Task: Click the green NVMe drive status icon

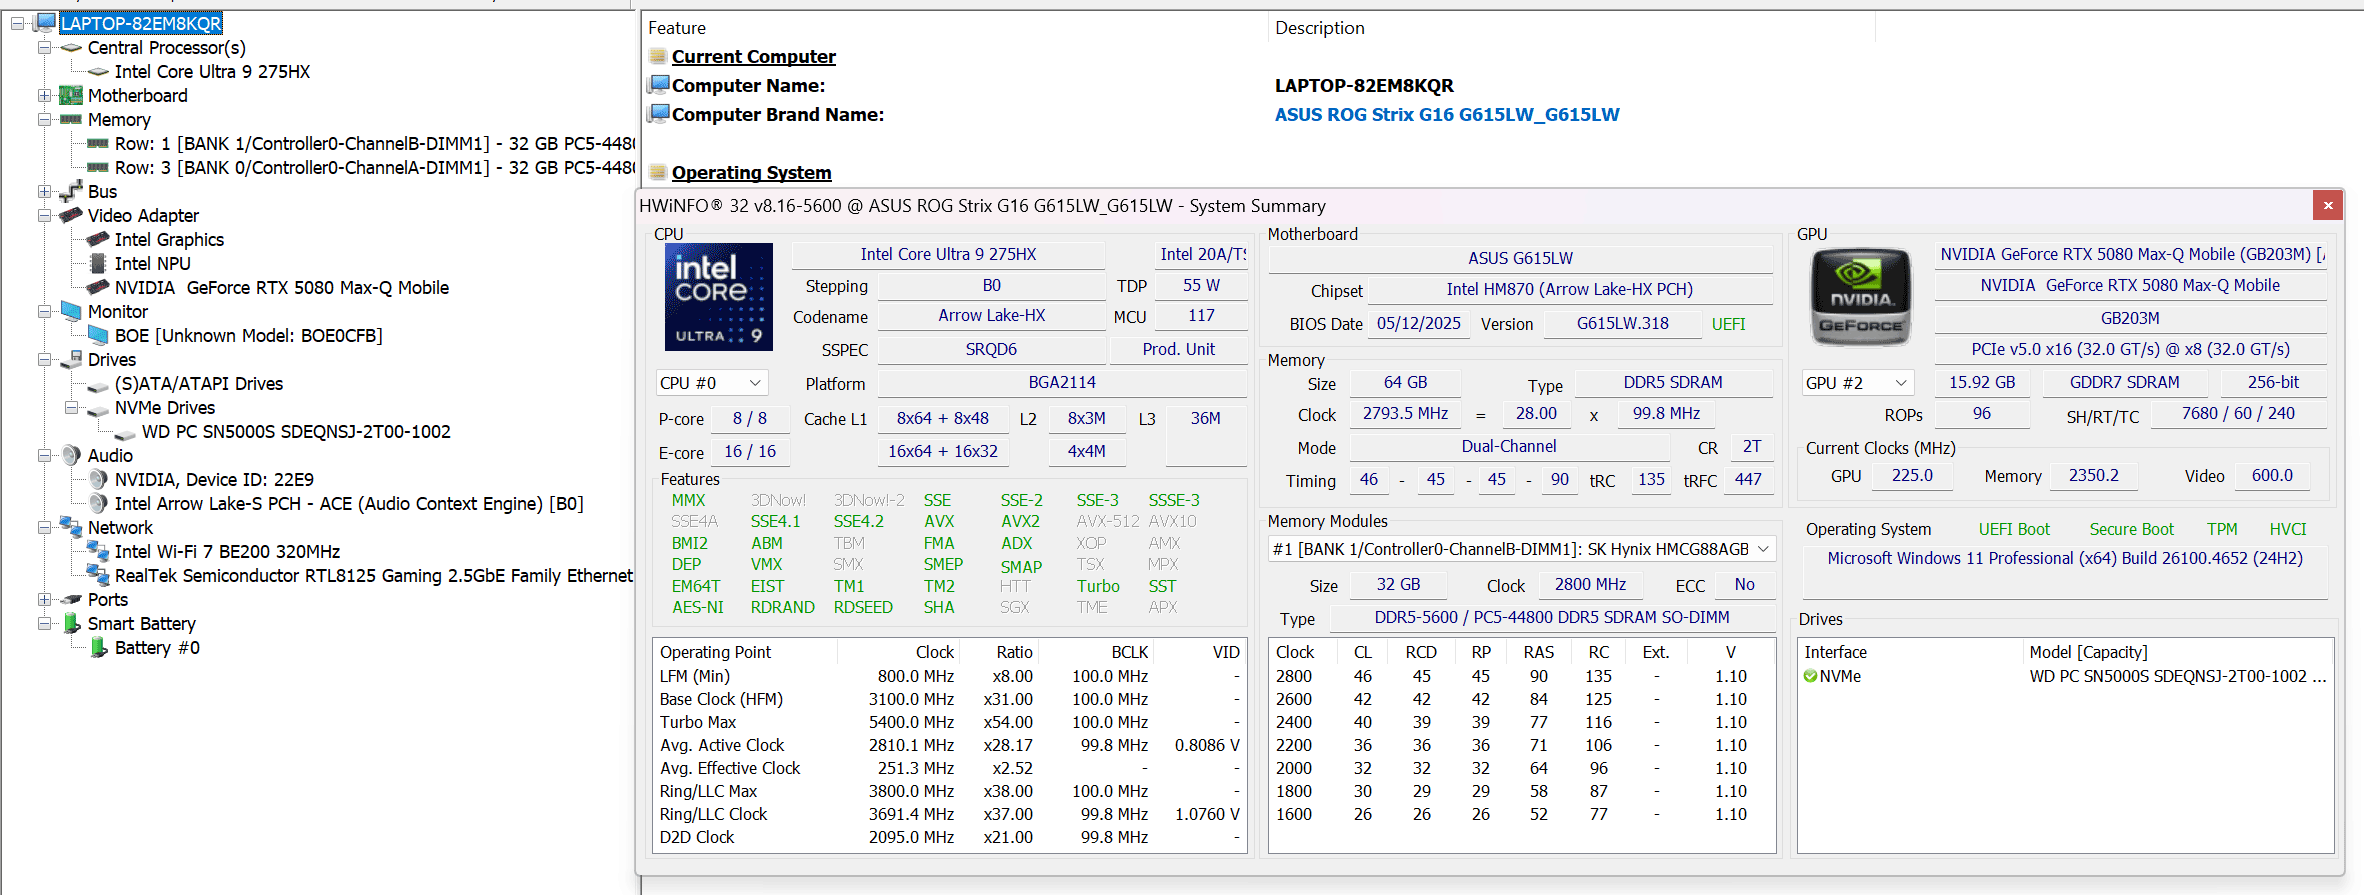Action: pyautogui.click(x=1810, y=676)
